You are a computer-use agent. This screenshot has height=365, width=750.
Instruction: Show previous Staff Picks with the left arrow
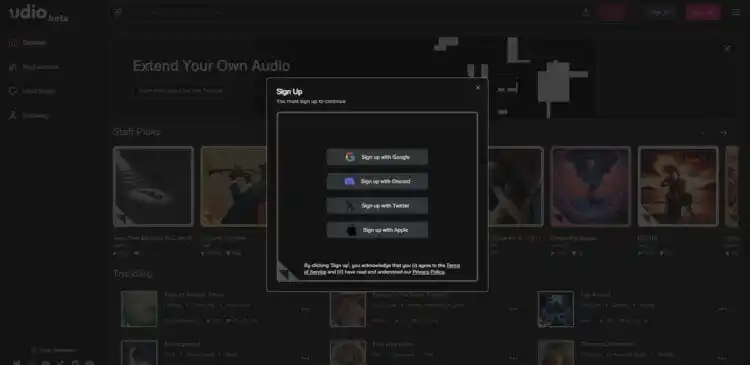(703, 133)
